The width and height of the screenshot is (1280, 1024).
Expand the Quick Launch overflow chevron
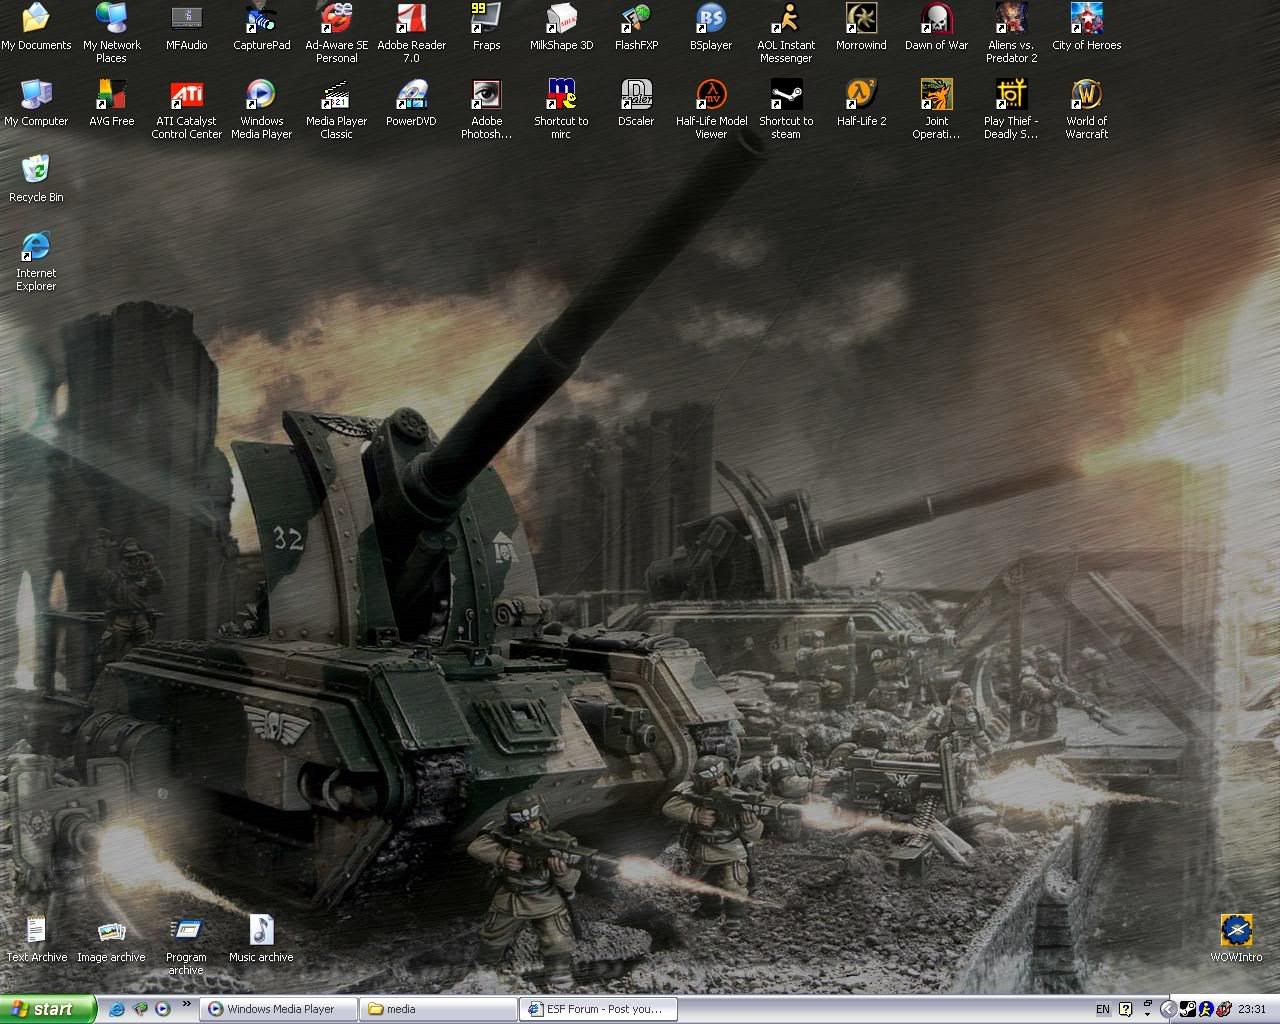point(186,1005)
